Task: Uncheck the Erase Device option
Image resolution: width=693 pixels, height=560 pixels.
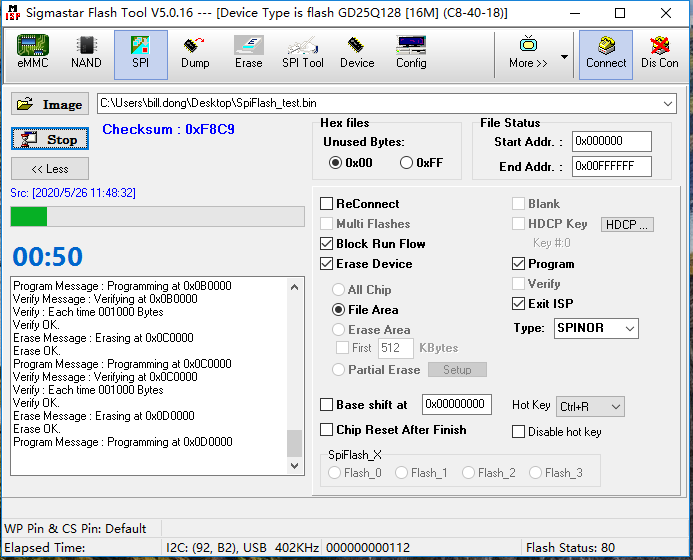Action: pos(327,264)
